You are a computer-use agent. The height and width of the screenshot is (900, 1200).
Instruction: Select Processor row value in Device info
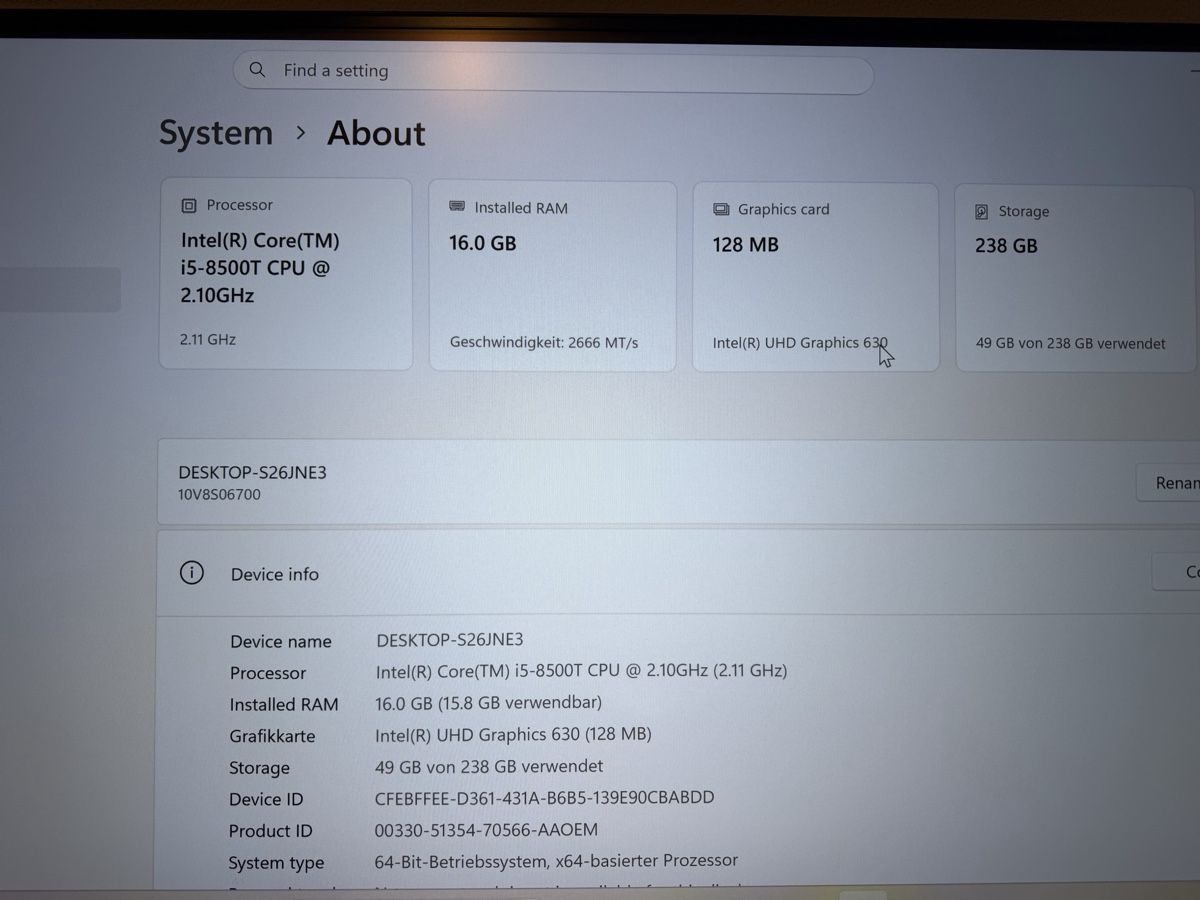pos(581,670)
